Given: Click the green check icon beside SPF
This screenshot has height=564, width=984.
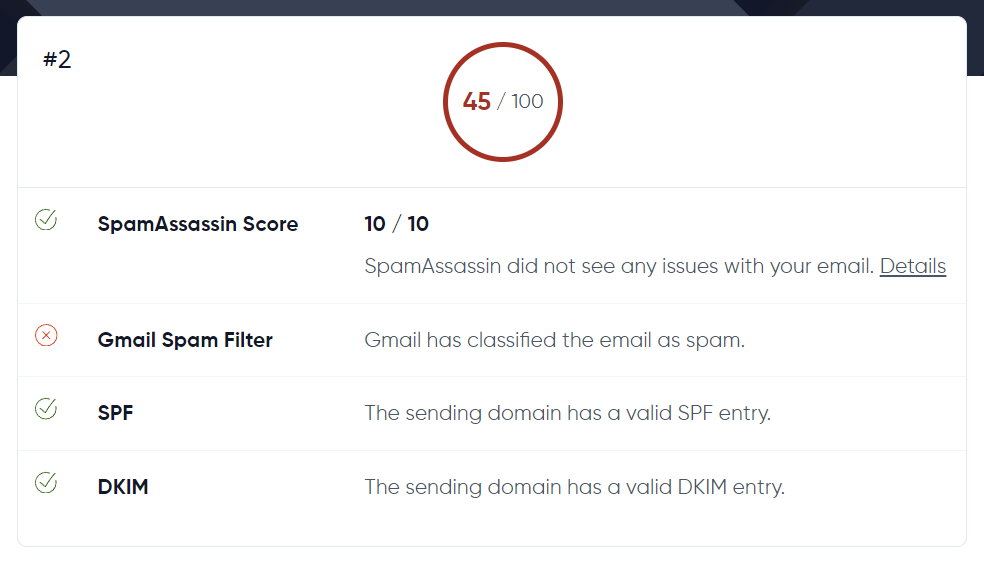Looking at the screenshot, I should tap(46, 408).
